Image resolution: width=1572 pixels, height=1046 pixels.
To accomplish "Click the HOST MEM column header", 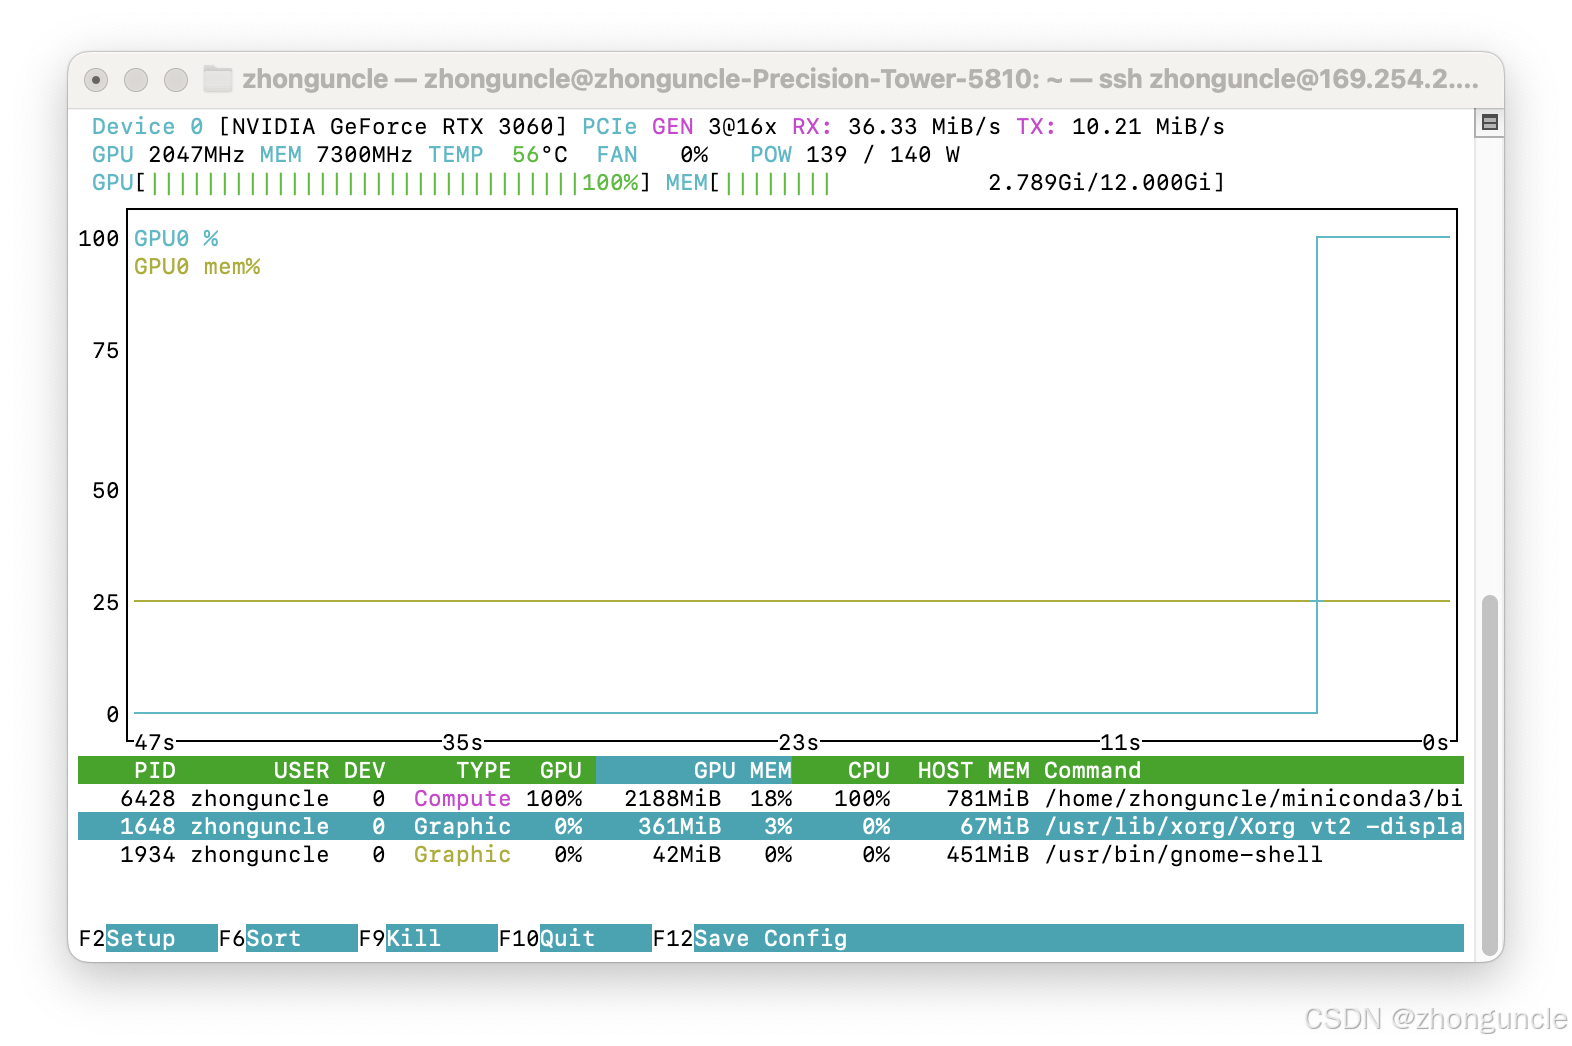I will pyautogui.click(x=973, y=770).
